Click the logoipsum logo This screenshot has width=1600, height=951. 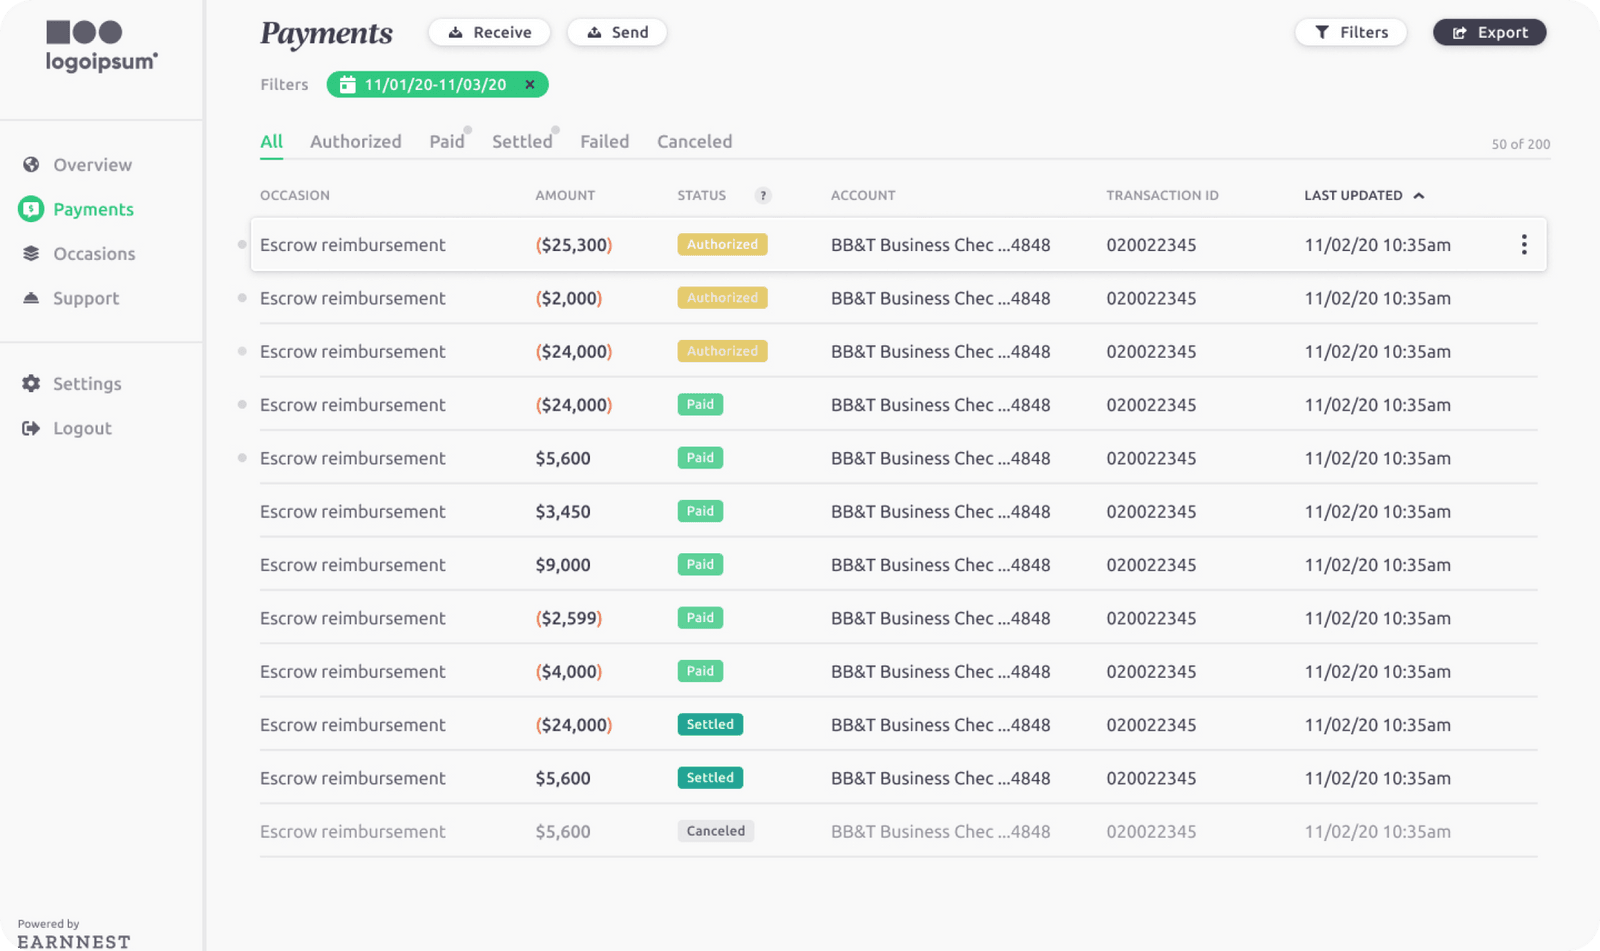(x=101, y=46)
